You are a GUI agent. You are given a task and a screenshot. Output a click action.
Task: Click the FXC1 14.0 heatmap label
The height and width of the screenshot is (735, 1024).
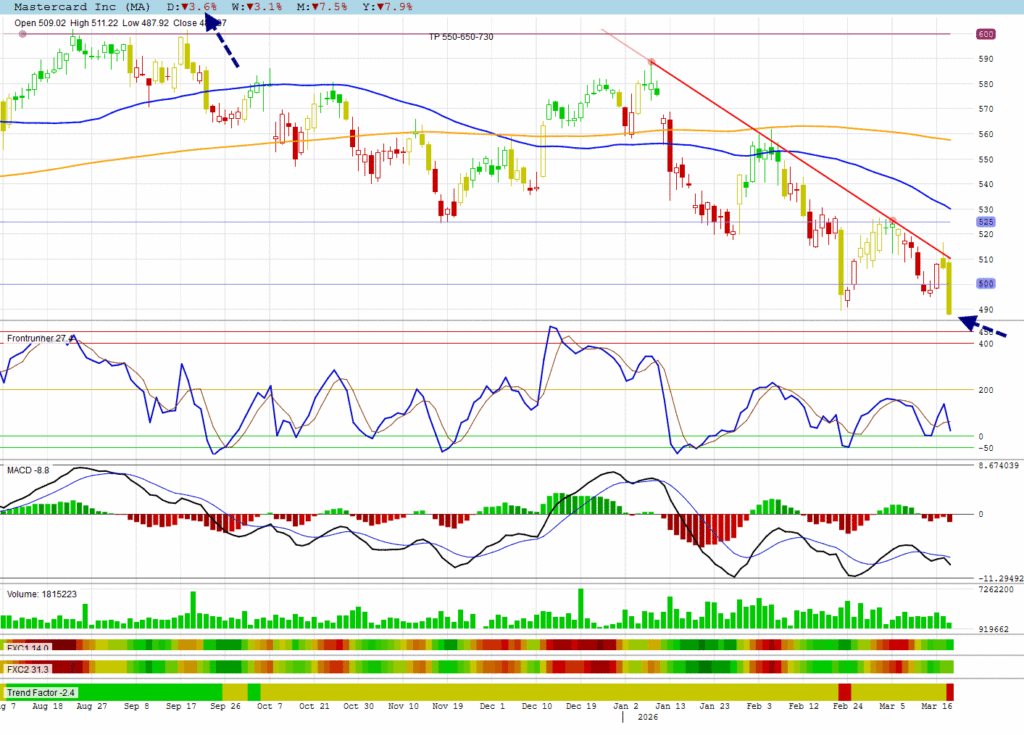pos(29,648)
